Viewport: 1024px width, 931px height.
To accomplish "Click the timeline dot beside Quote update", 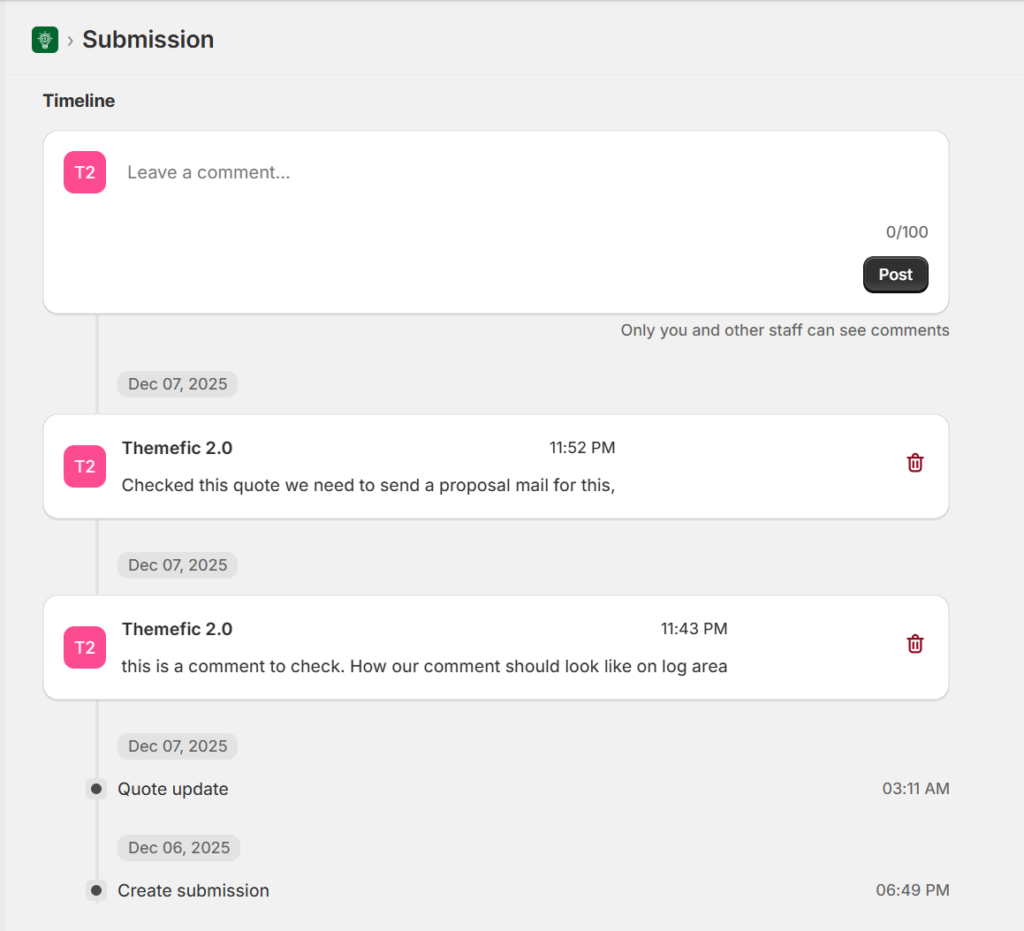I will tap(96, 789).
